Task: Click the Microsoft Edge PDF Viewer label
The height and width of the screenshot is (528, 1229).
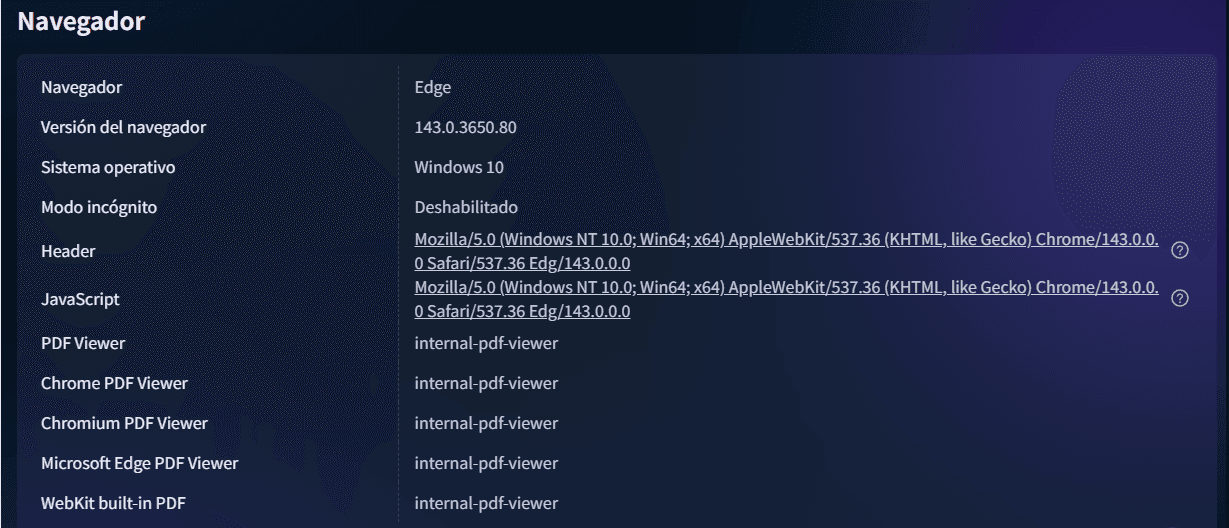Action: click(x=139, y=463)
